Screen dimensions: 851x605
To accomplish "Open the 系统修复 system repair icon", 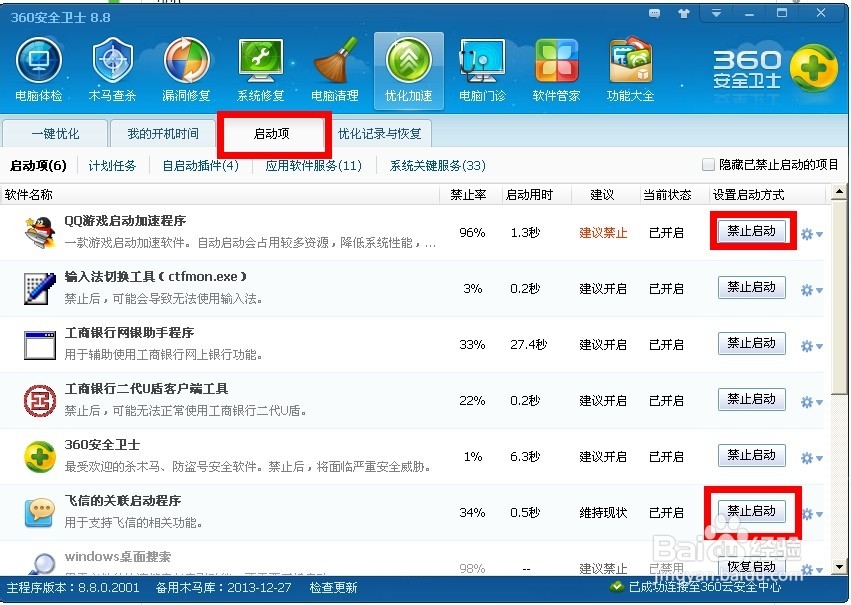I will coord(261,70).
